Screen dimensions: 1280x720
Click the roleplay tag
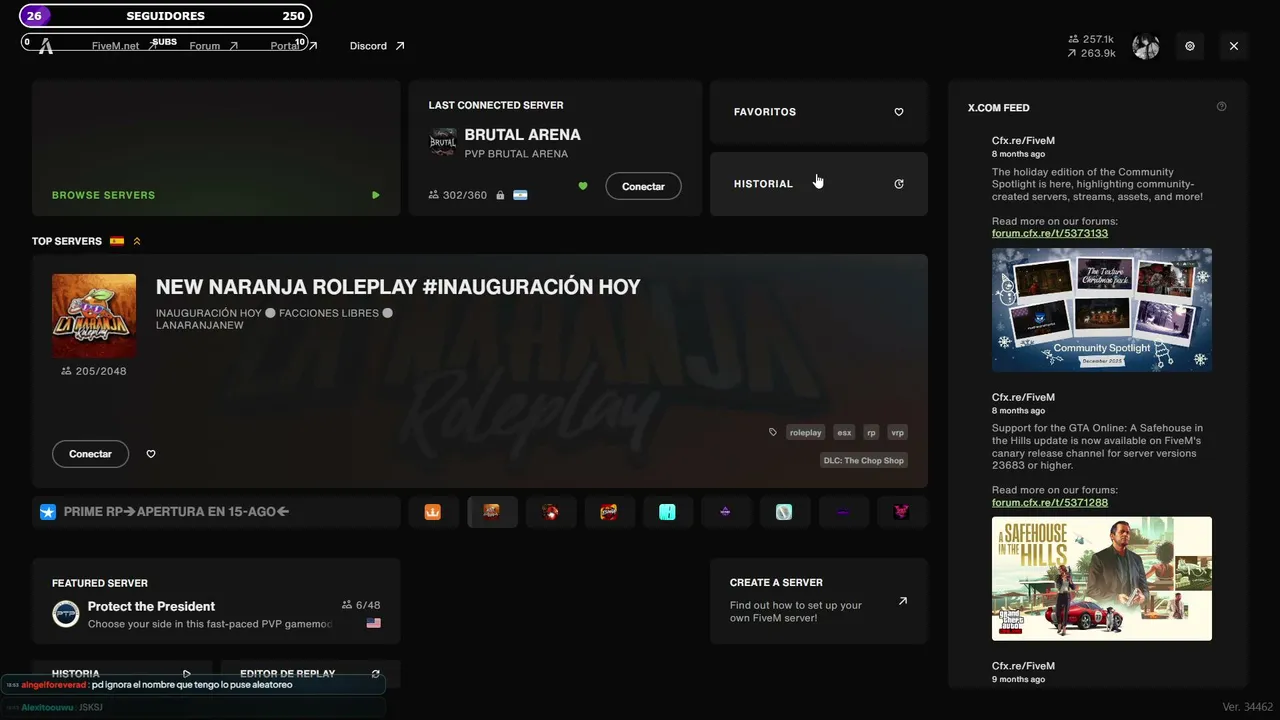[805, 433]
